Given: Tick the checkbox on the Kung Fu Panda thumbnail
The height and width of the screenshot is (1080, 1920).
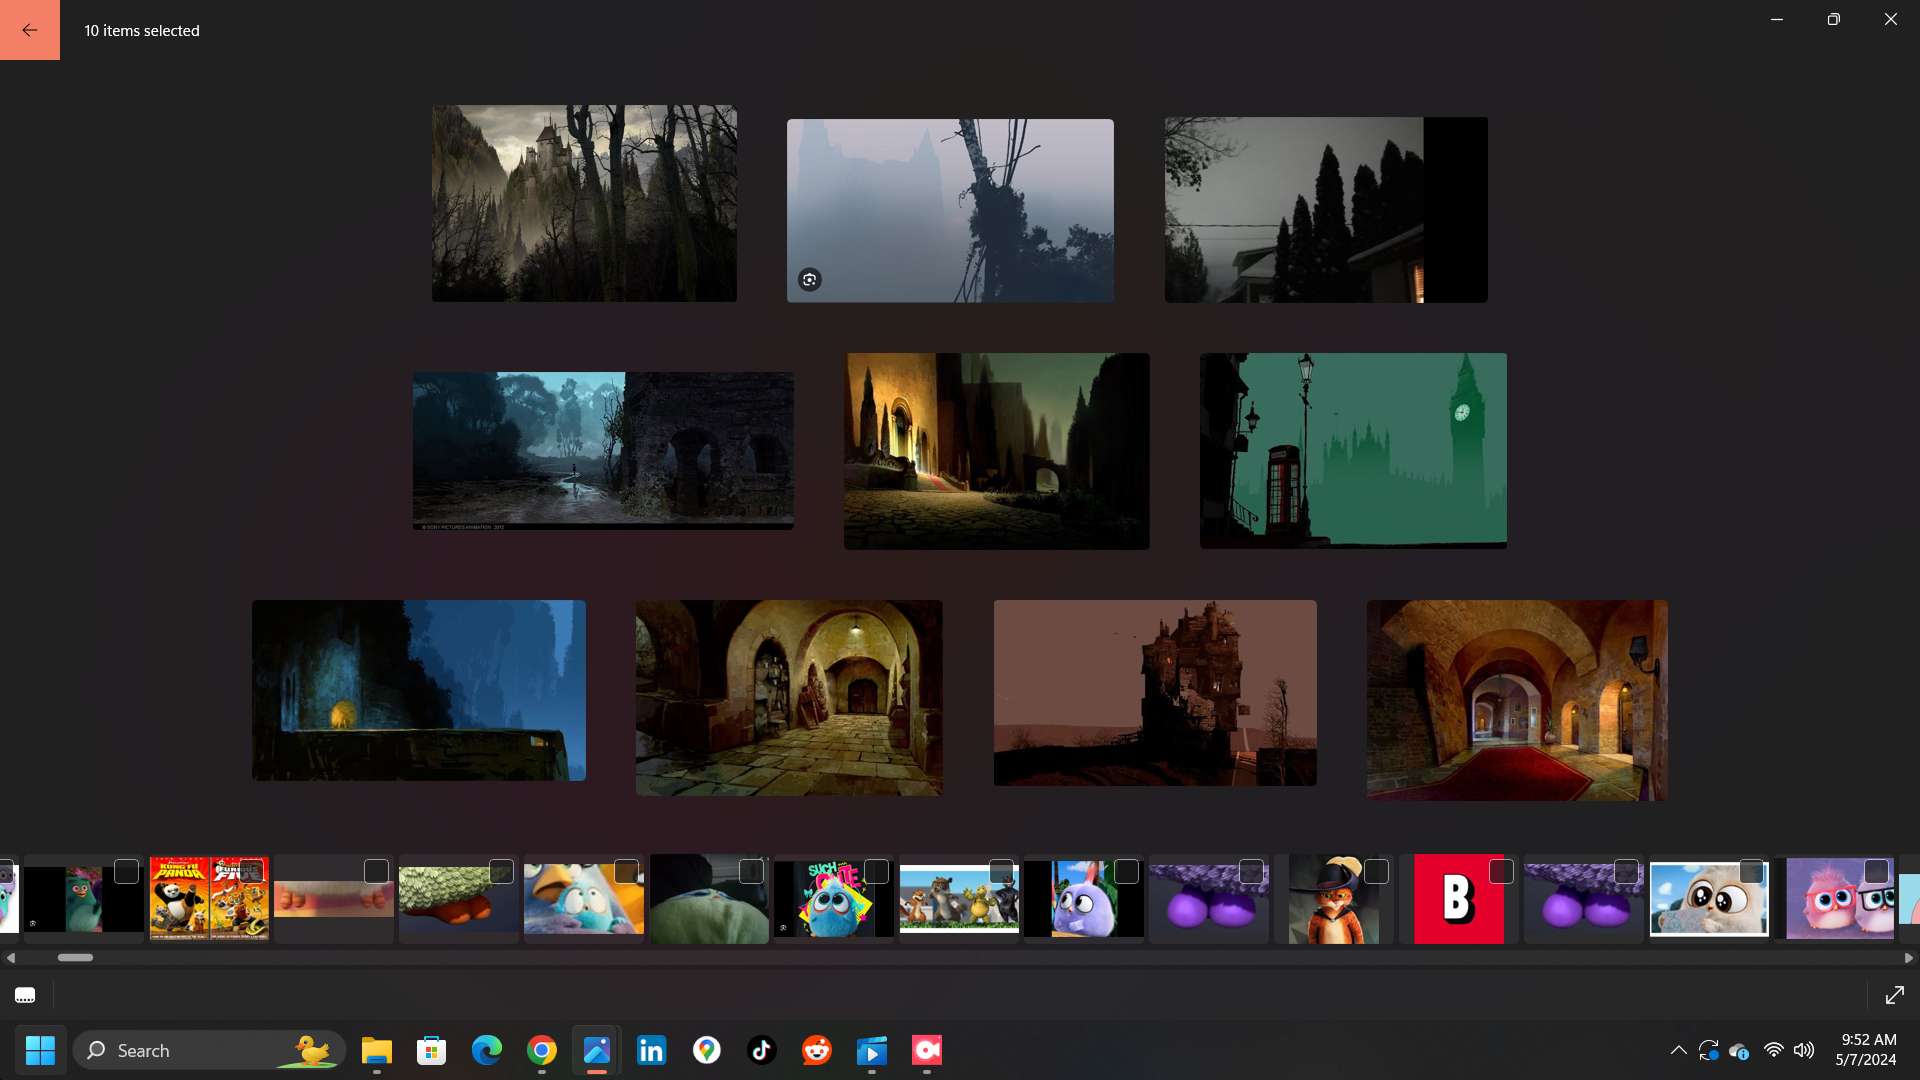Looking at the screenshot, I should (251, 871).
